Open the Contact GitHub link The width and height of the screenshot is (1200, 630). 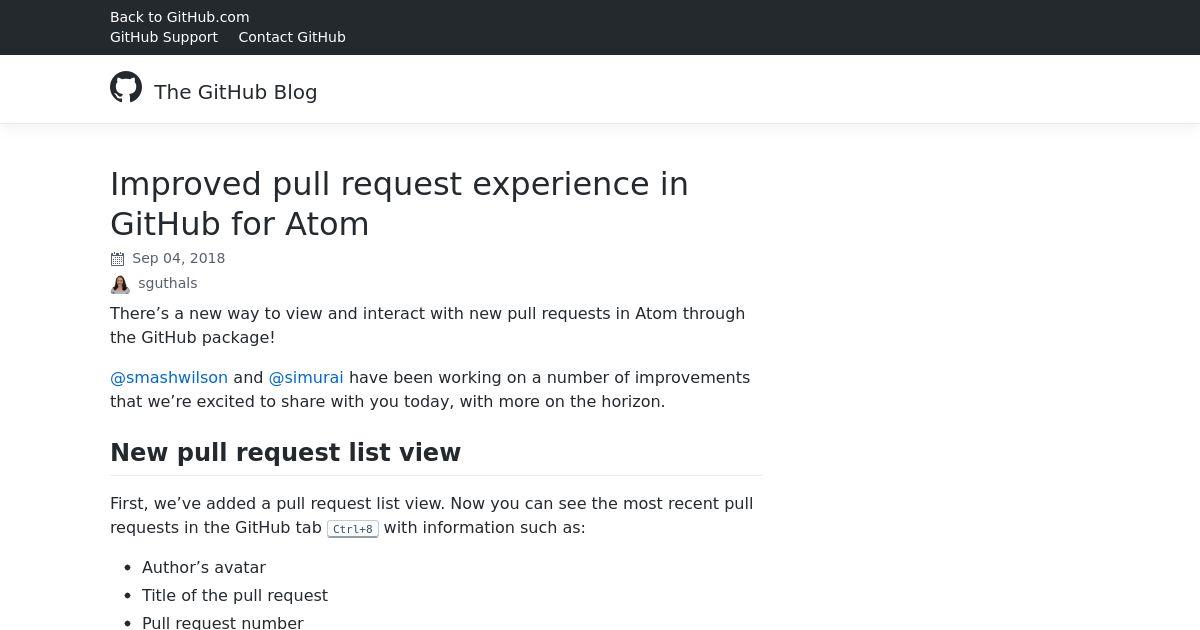click(292, 37)
